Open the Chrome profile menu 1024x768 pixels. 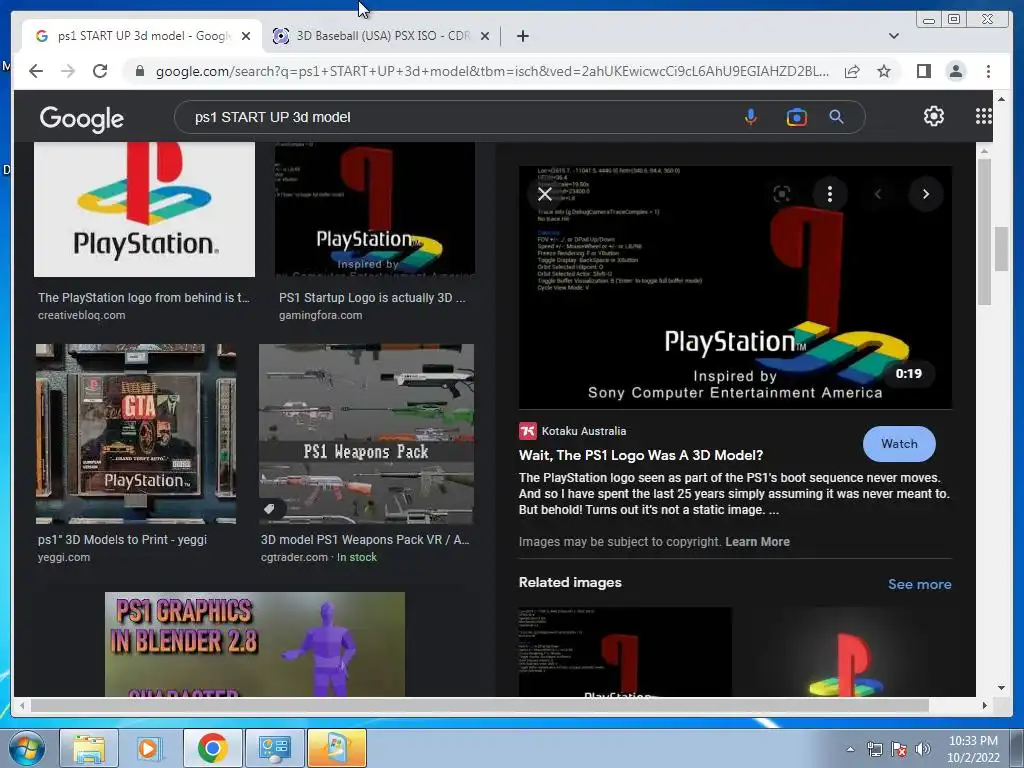click(x=955, y=71)
